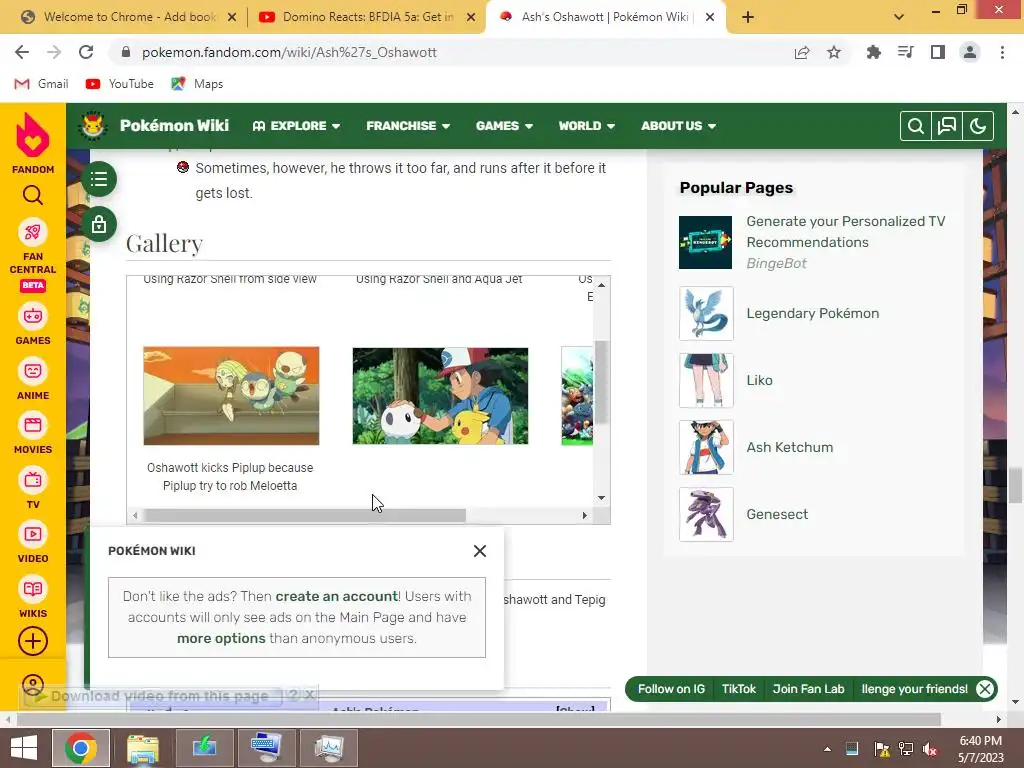Open the wiki Discuss chat icon
The width and height of the screenshot is (1024, 768).
(x=947, y=126)
